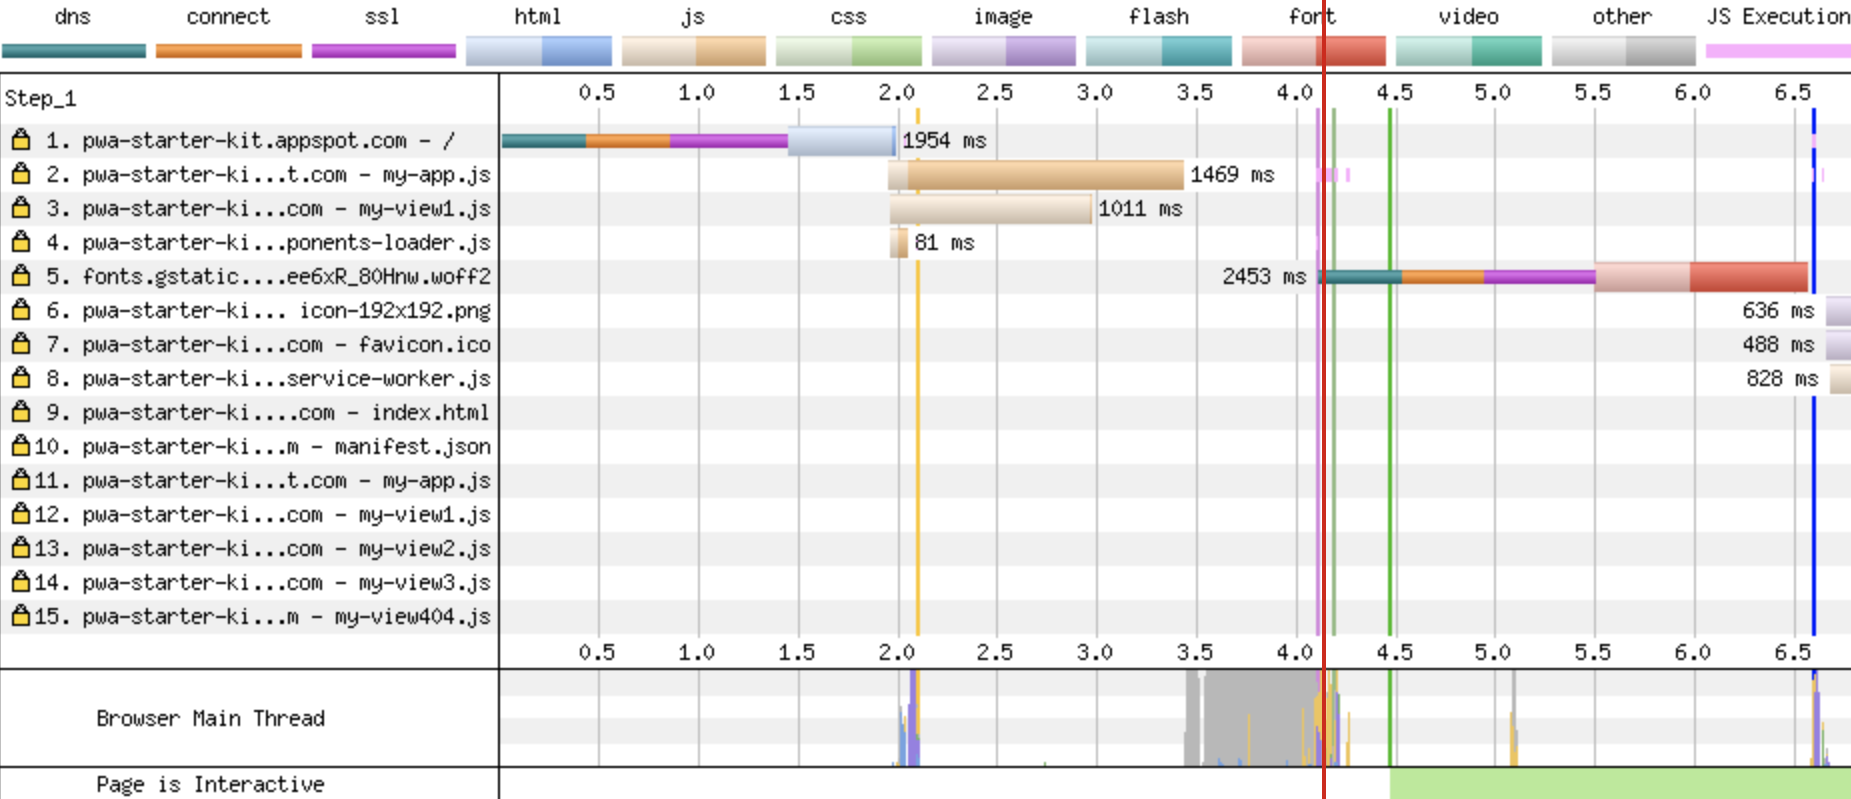1851x799 pixels.
Task: Click the red font download segment of request 5
Action: 1749,276
